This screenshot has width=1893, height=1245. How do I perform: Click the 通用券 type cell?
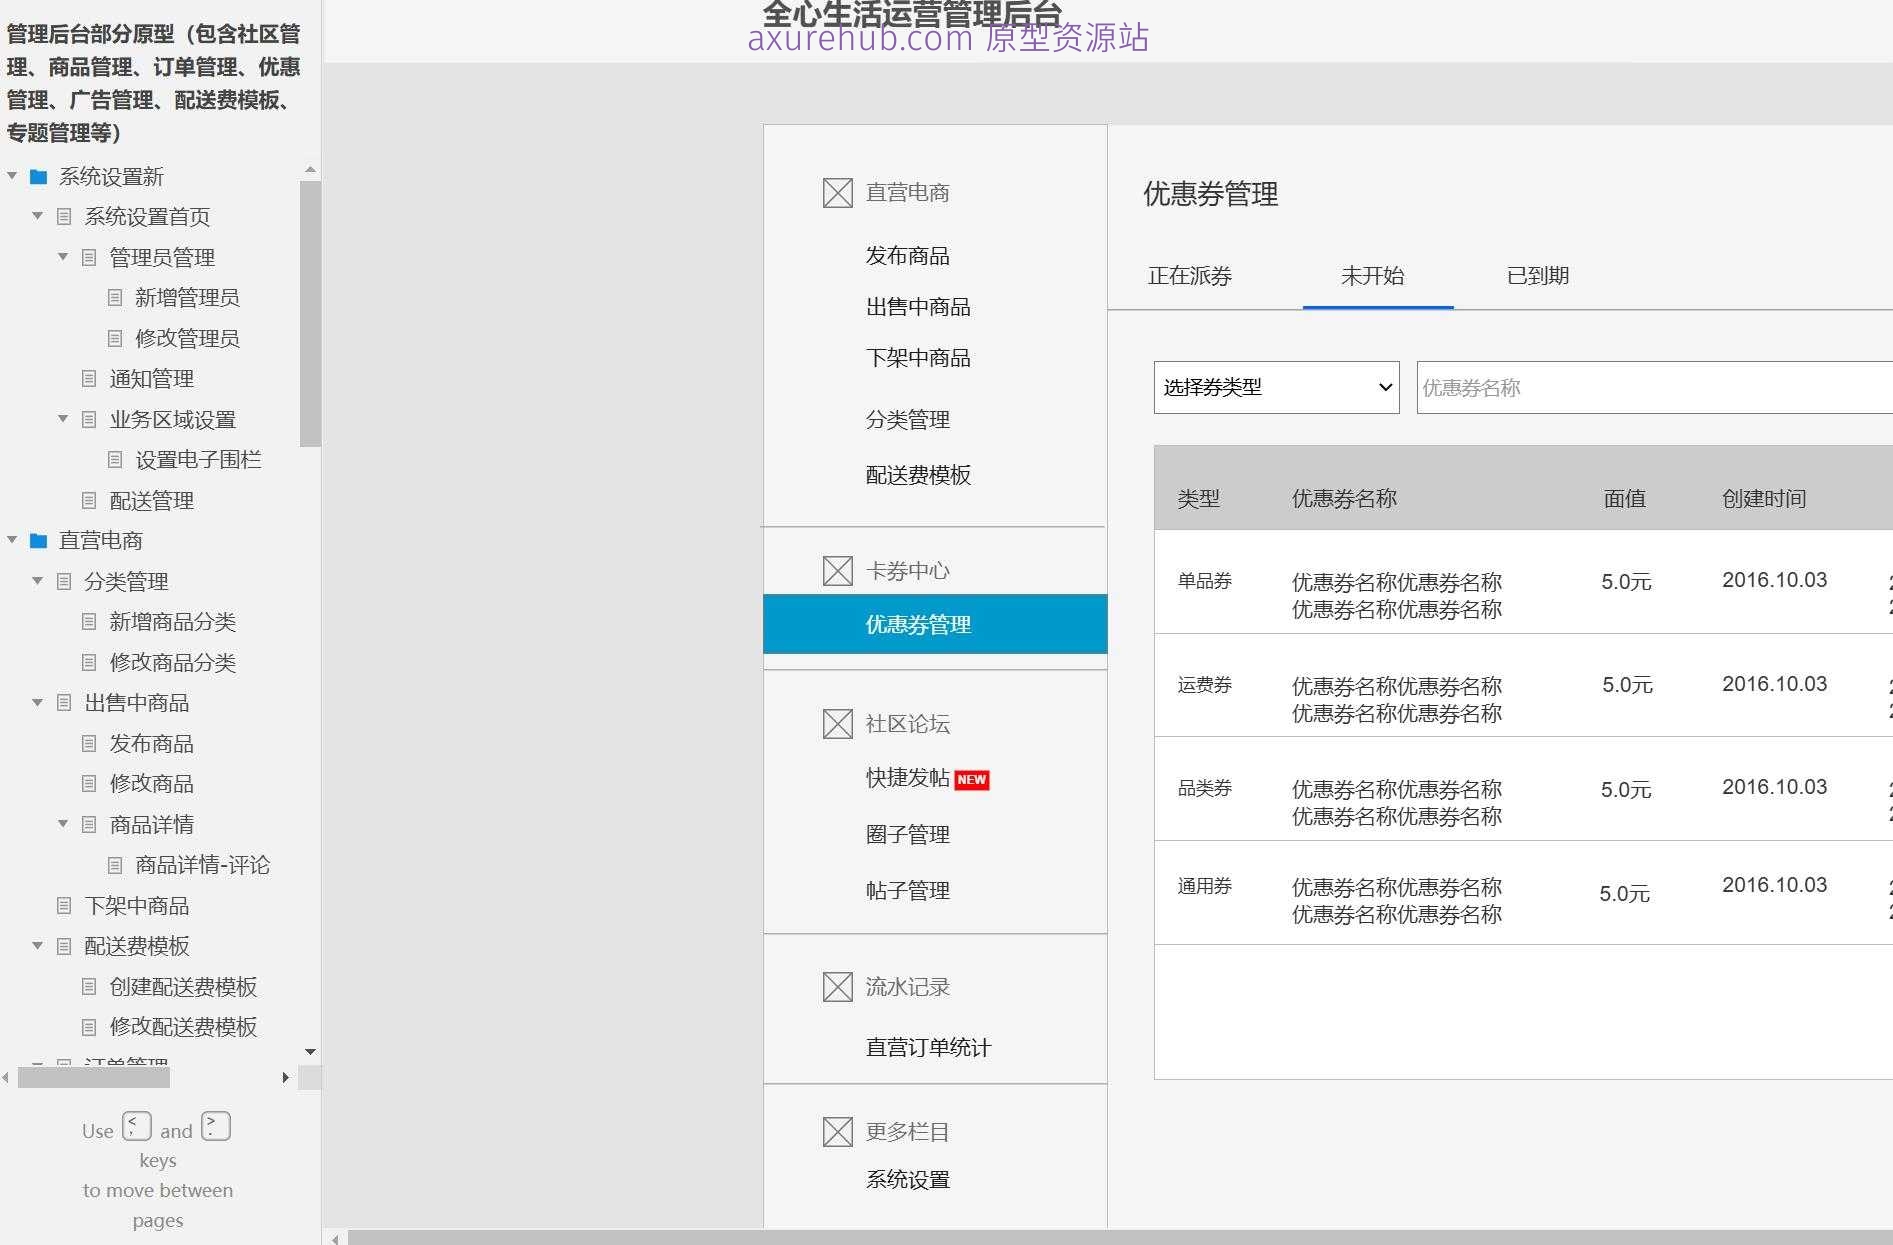coord(1204,886)
